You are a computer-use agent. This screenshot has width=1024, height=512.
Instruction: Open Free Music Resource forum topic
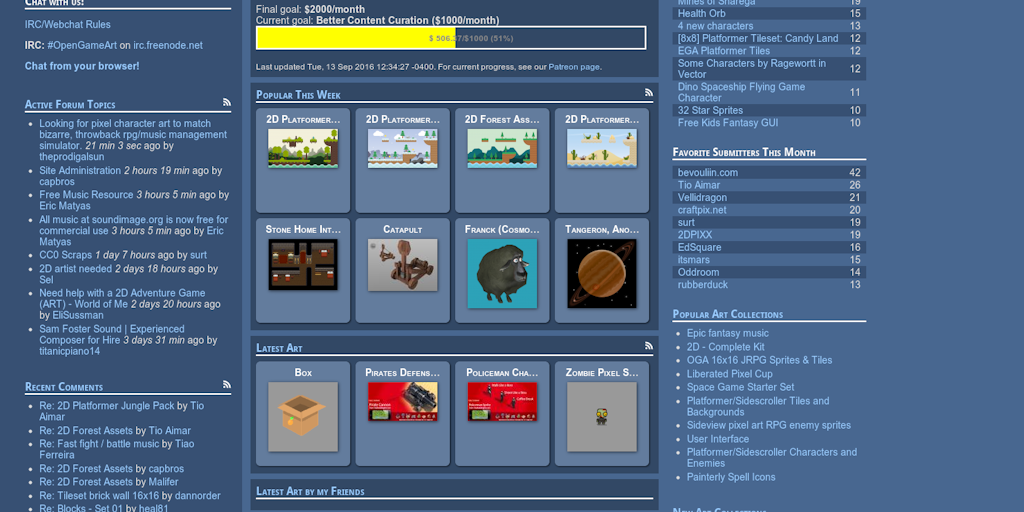tap(86, 195)
